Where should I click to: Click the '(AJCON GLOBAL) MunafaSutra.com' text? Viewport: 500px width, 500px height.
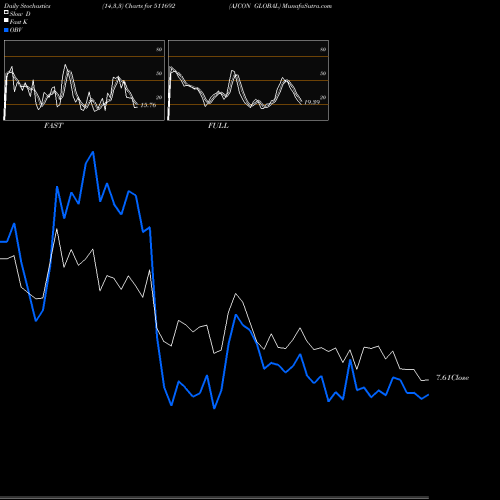280,6
